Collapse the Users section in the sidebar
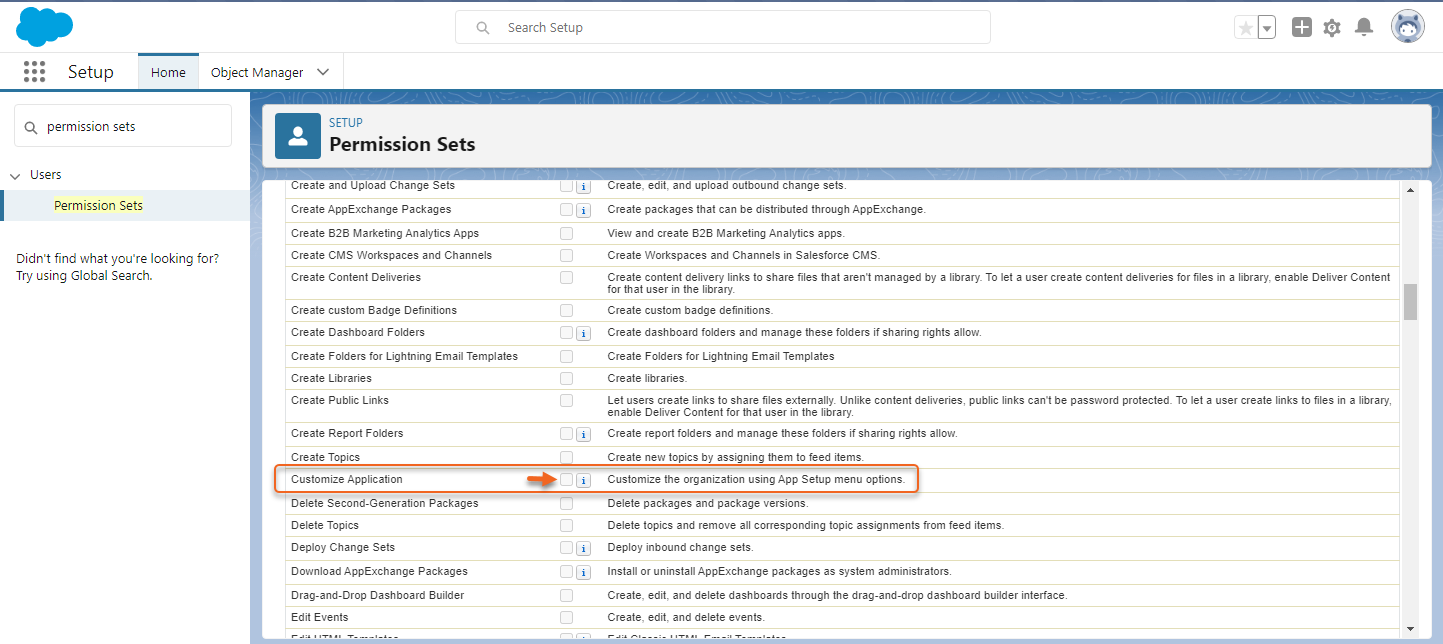 click(x=15, y=174)
